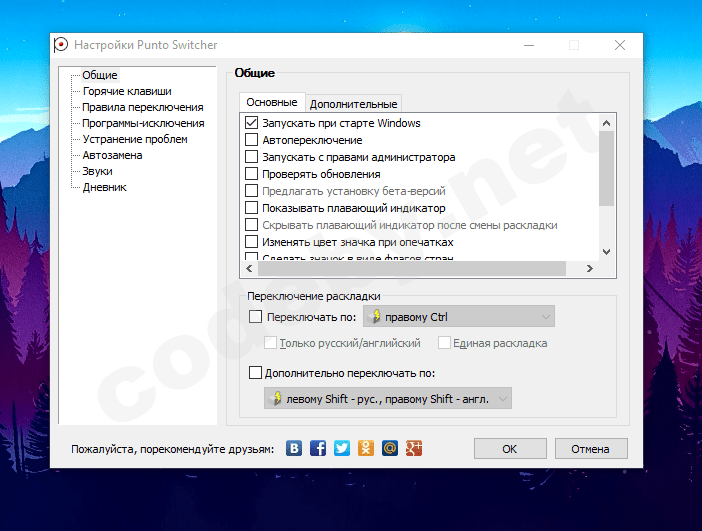The width and height of the screenshot is (702, 531).
Task: Tick the 'Единая раскладка' checkbox
Action: coord(444,343)
